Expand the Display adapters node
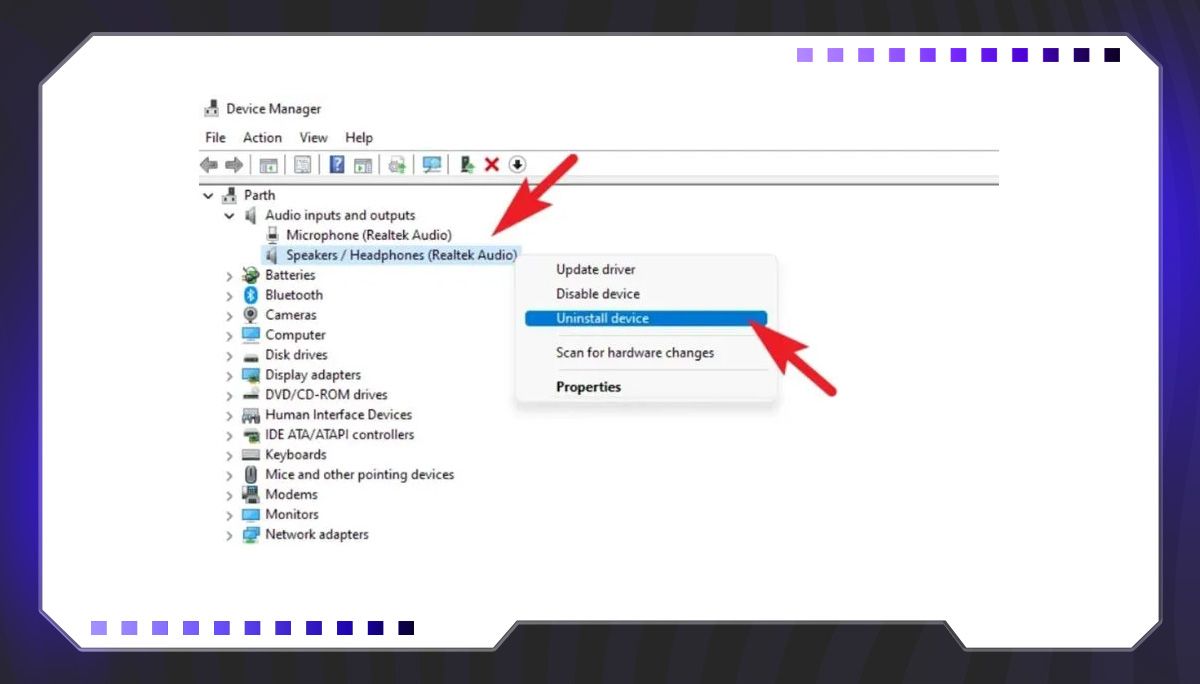 tap(230, 376)
